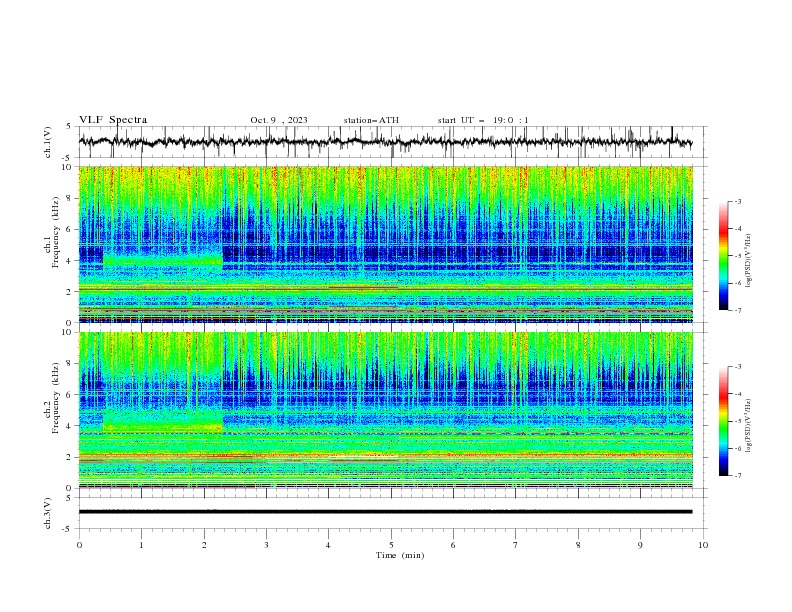The height and width of the screenshot is (612, 792).
Task: Select the log(PSD) label beside ch.1 colorbar
Action: 749,261
